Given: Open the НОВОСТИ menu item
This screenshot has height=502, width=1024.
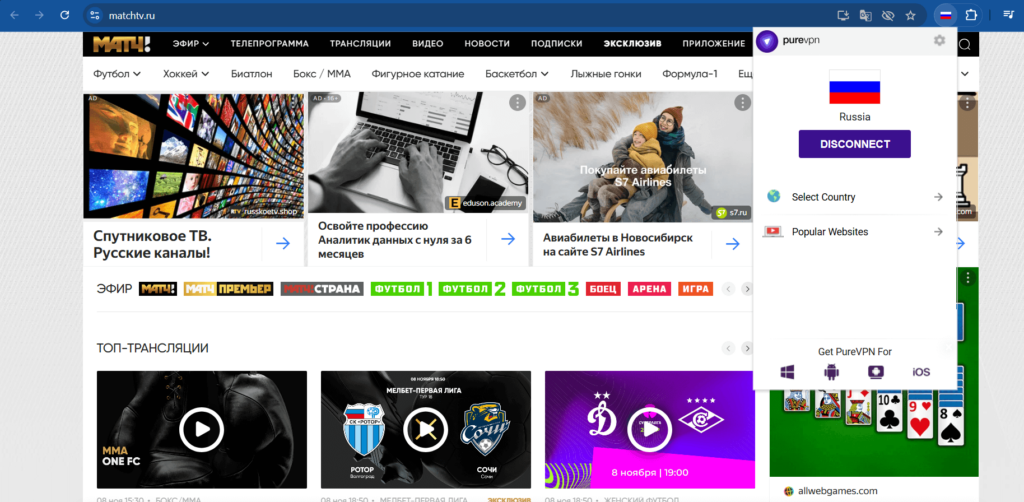Looking at the screenshot, I should (x=487, y=44).
